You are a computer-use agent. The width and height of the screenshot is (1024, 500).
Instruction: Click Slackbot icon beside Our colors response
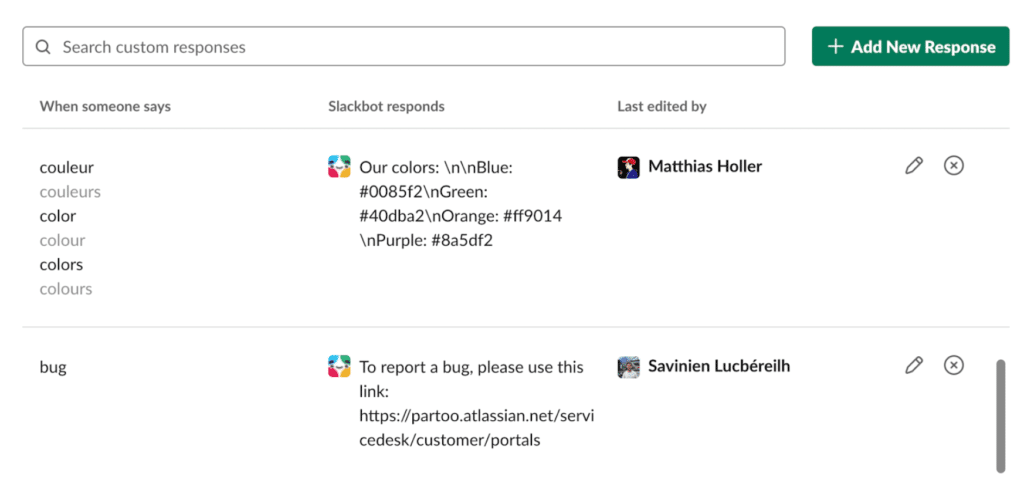click(339, 166)
